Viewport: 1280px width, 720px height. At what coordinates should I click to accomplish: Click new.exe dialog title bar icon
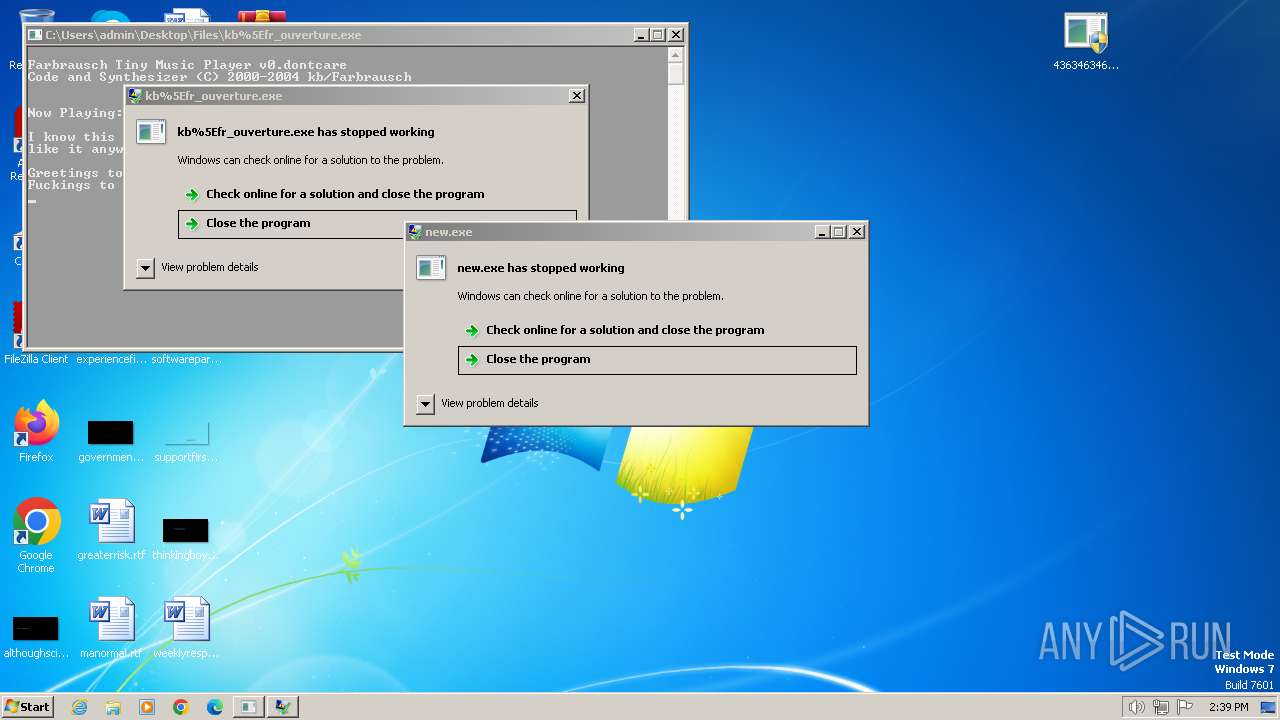[x=415, y=232]
